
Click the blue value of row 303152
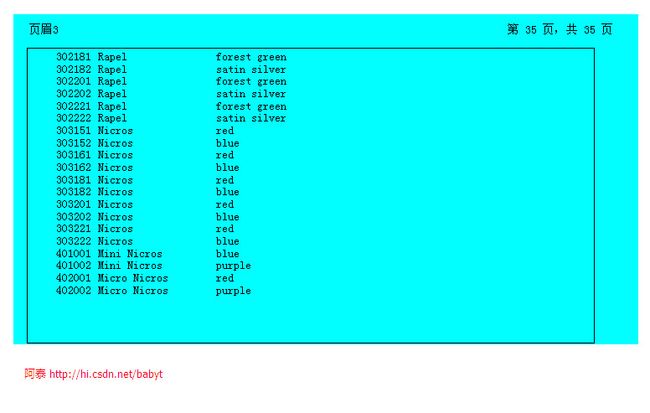tap(228, 143)
